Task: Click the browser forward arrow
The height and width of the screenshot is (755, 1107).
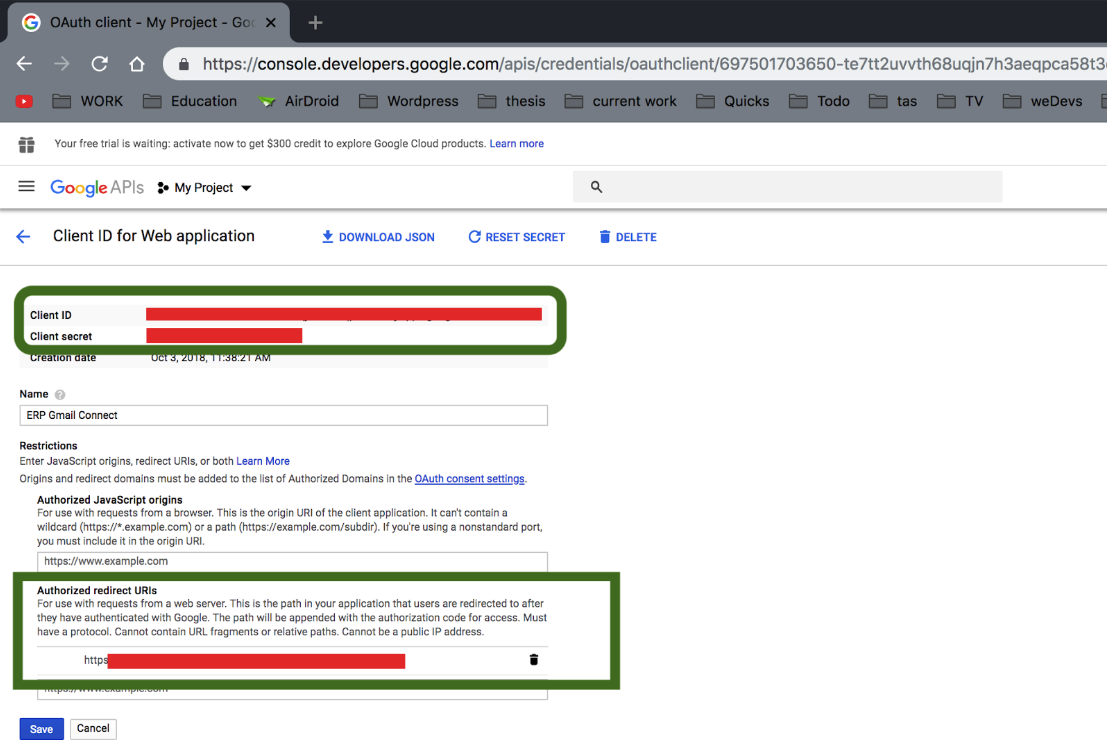Action: pyautogui.click(x=62, y=64)
